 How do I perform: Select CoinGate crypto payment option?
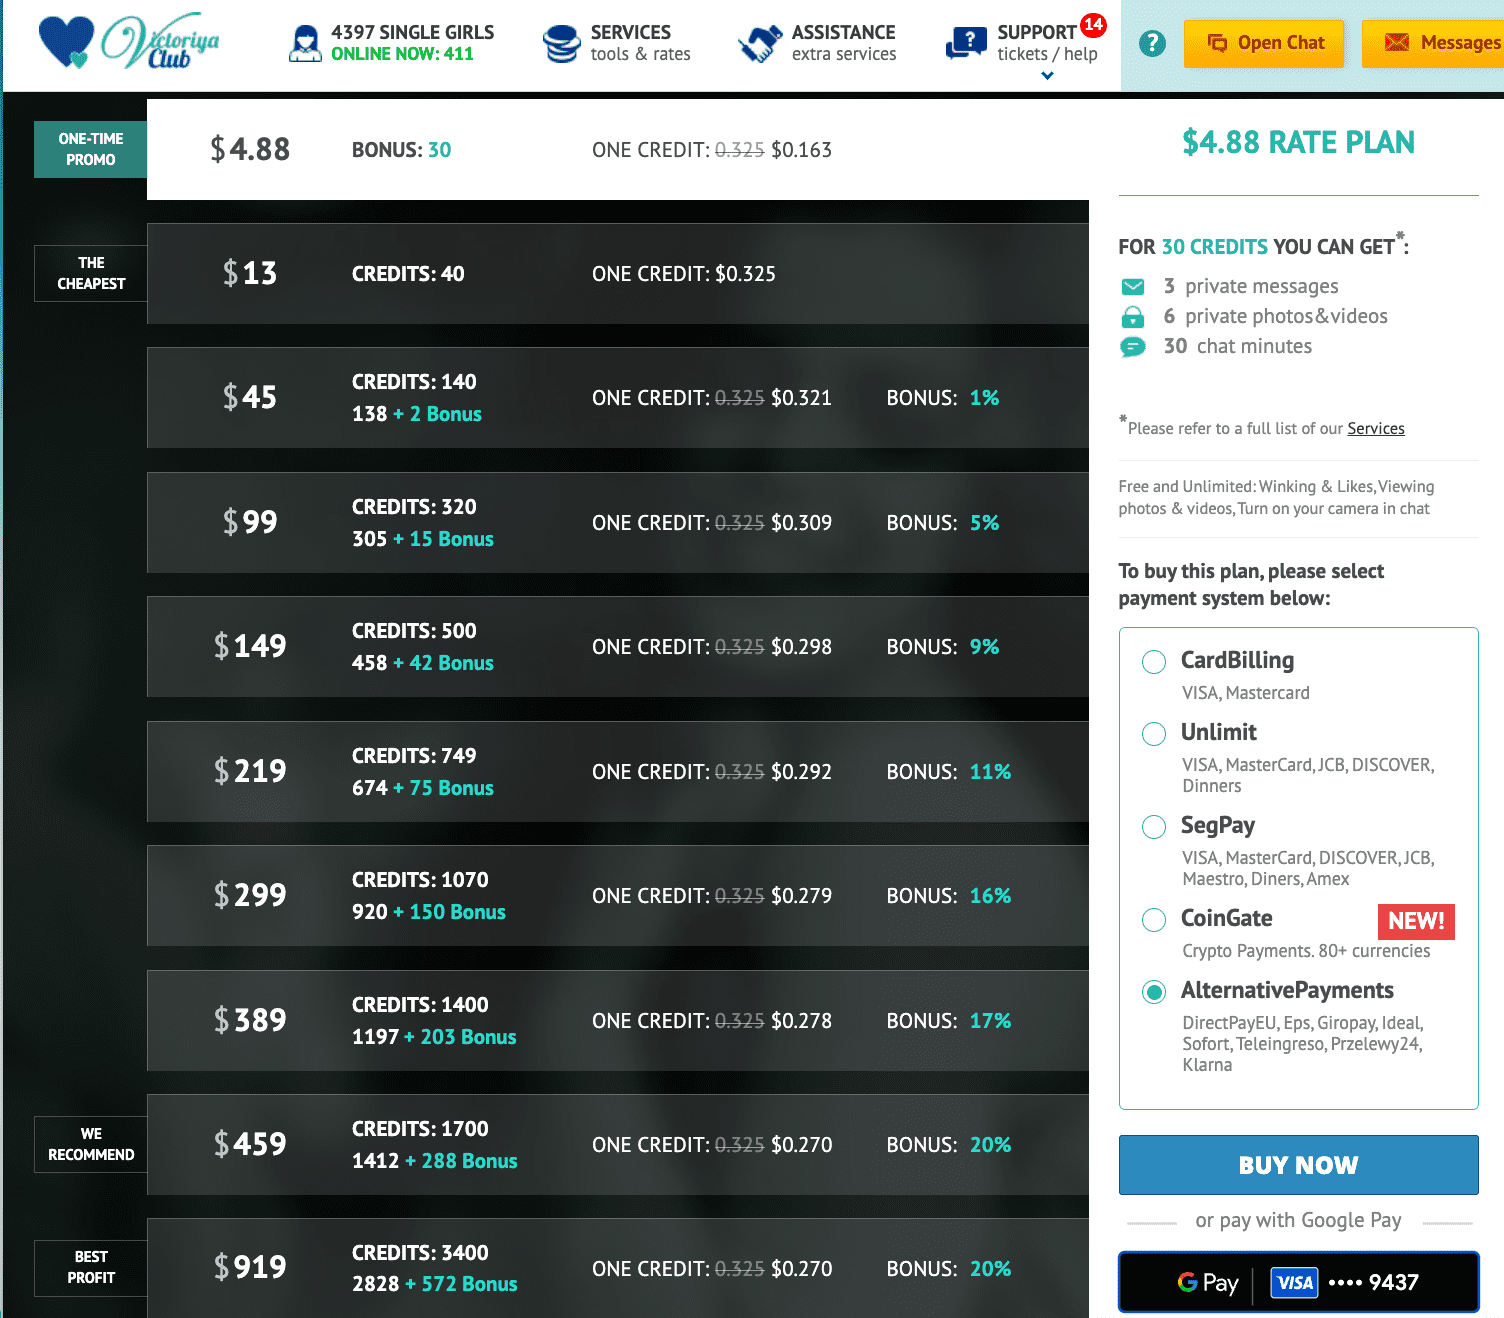pyautogui.click(x=1154, y=920)
